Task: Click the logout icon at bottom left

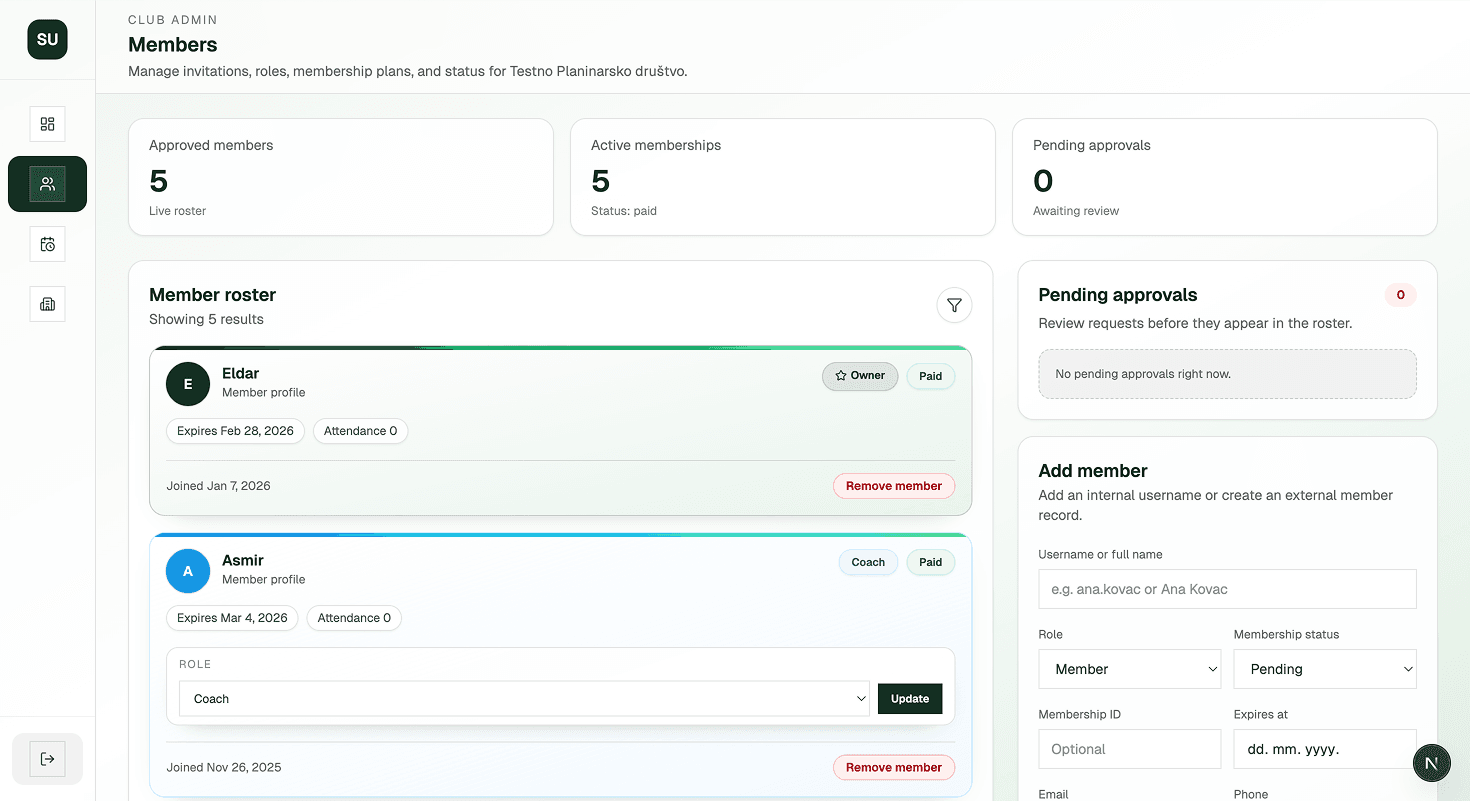Action: (47, 759)
